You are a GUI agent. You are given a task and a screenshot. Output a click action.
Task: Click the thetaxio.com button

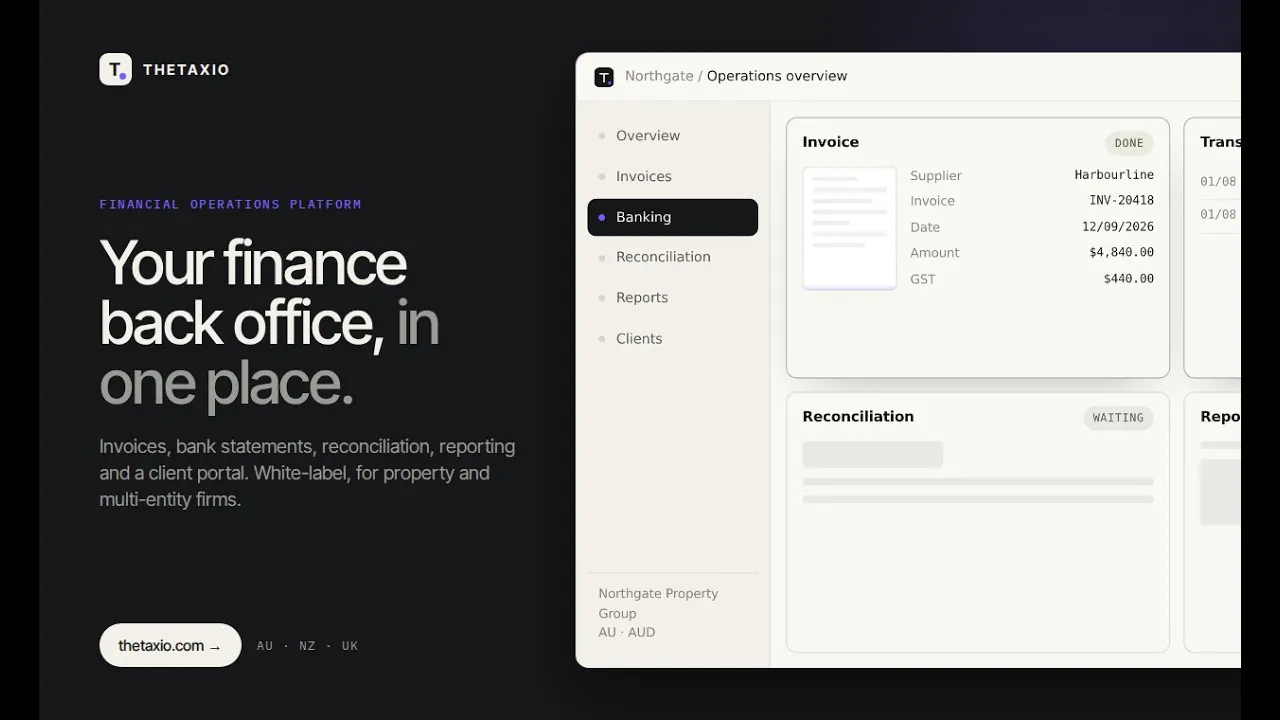170,646
